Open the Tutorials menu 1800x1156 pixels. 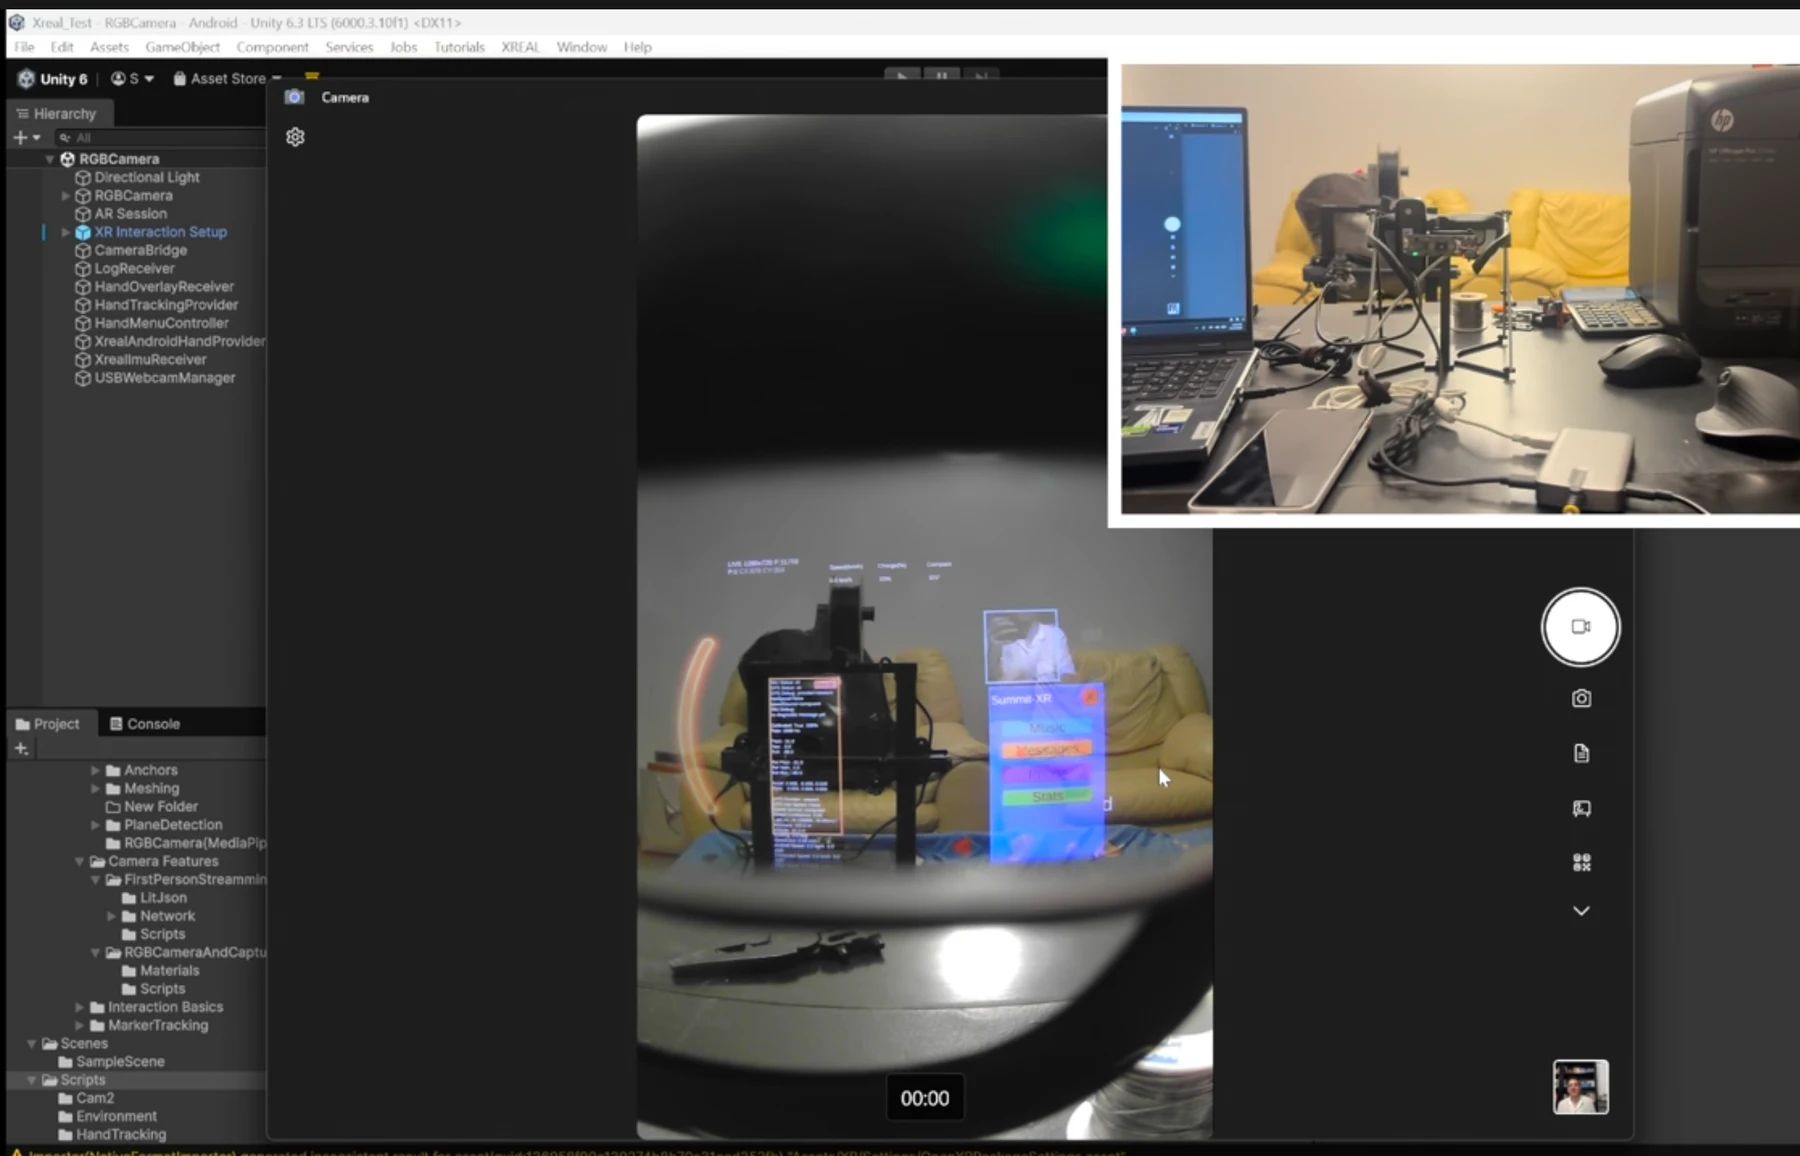tap(459, 47)
